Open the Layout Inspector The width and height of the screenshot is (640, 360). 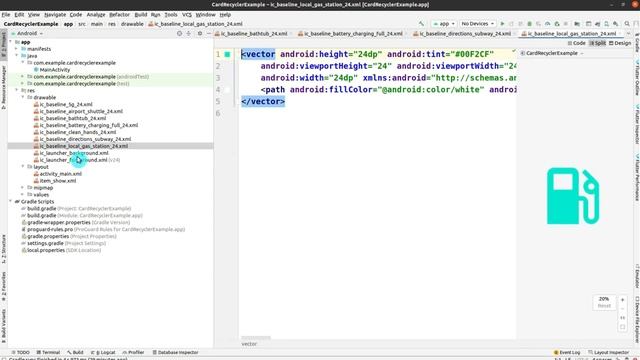tap(609, 352)
